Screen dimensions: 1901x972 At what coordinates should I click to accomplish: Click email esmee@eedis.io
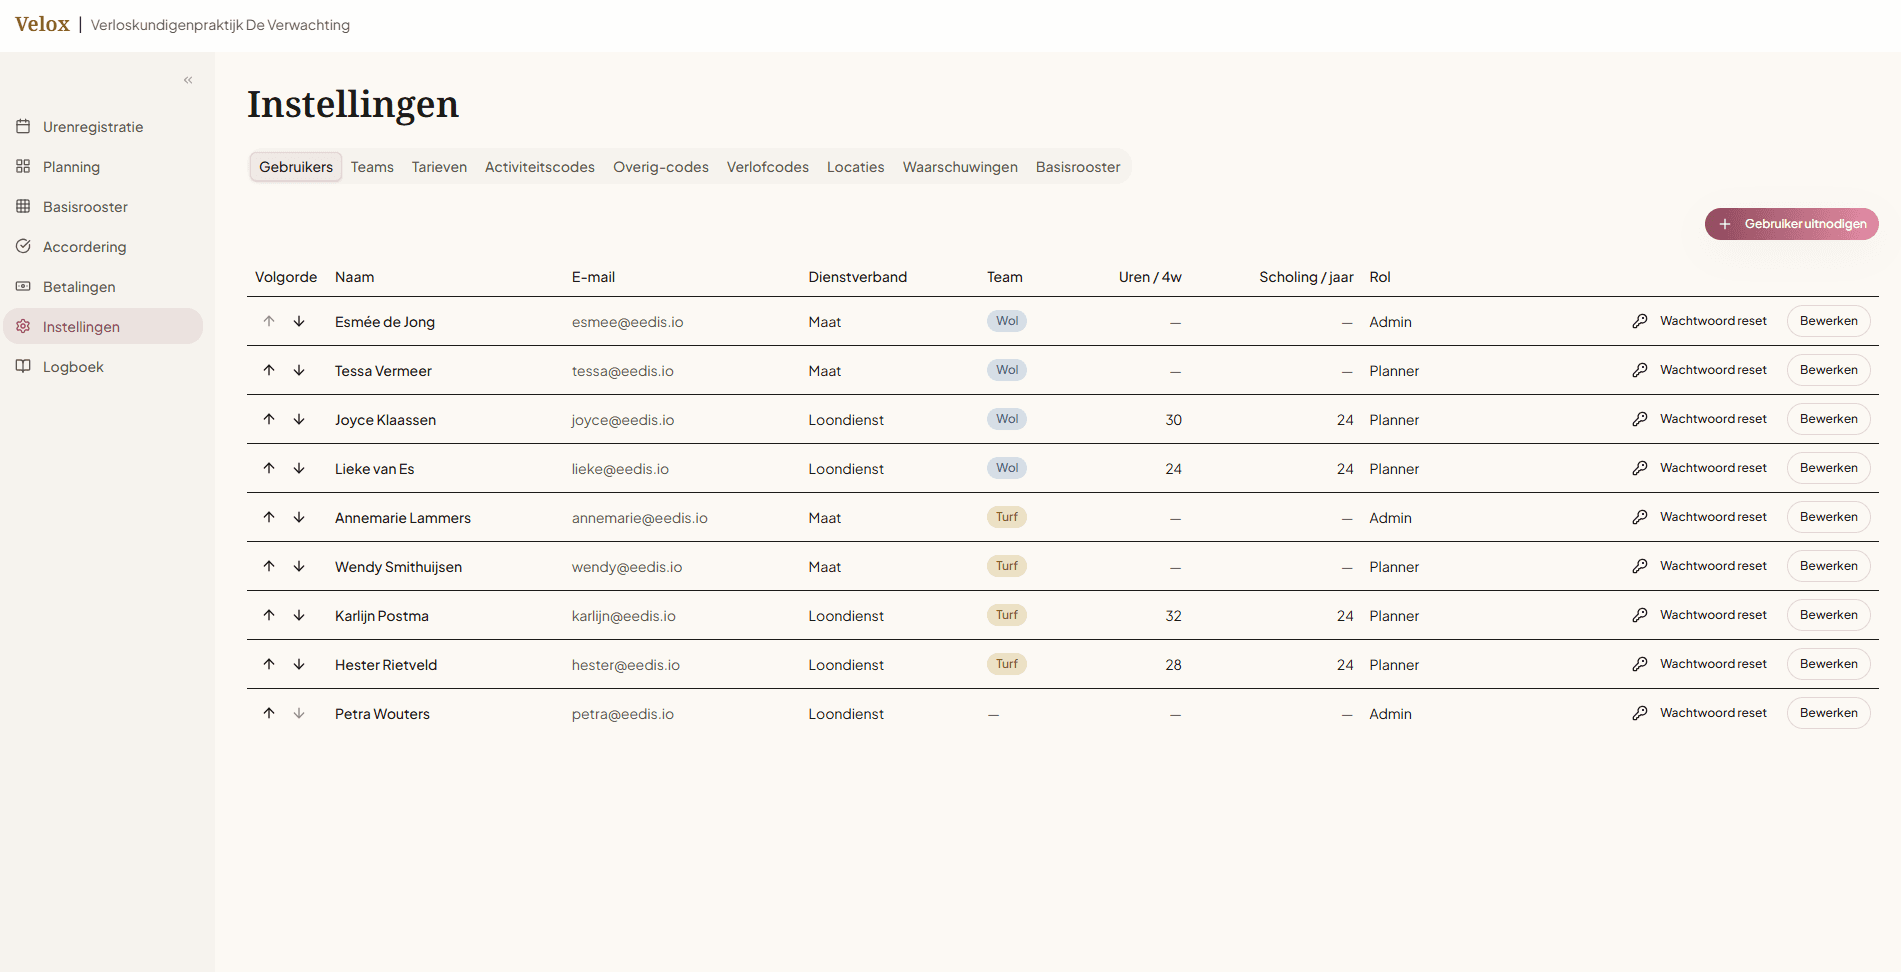tap(627, 322)
